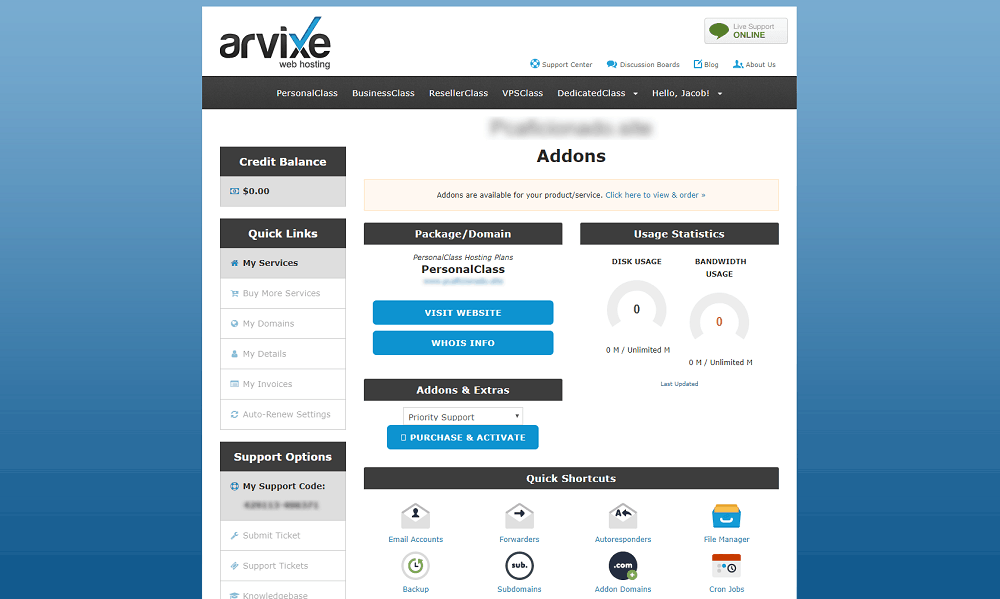
Task: Click the Submit Ticket wrench icon
Action: [234, 536]
